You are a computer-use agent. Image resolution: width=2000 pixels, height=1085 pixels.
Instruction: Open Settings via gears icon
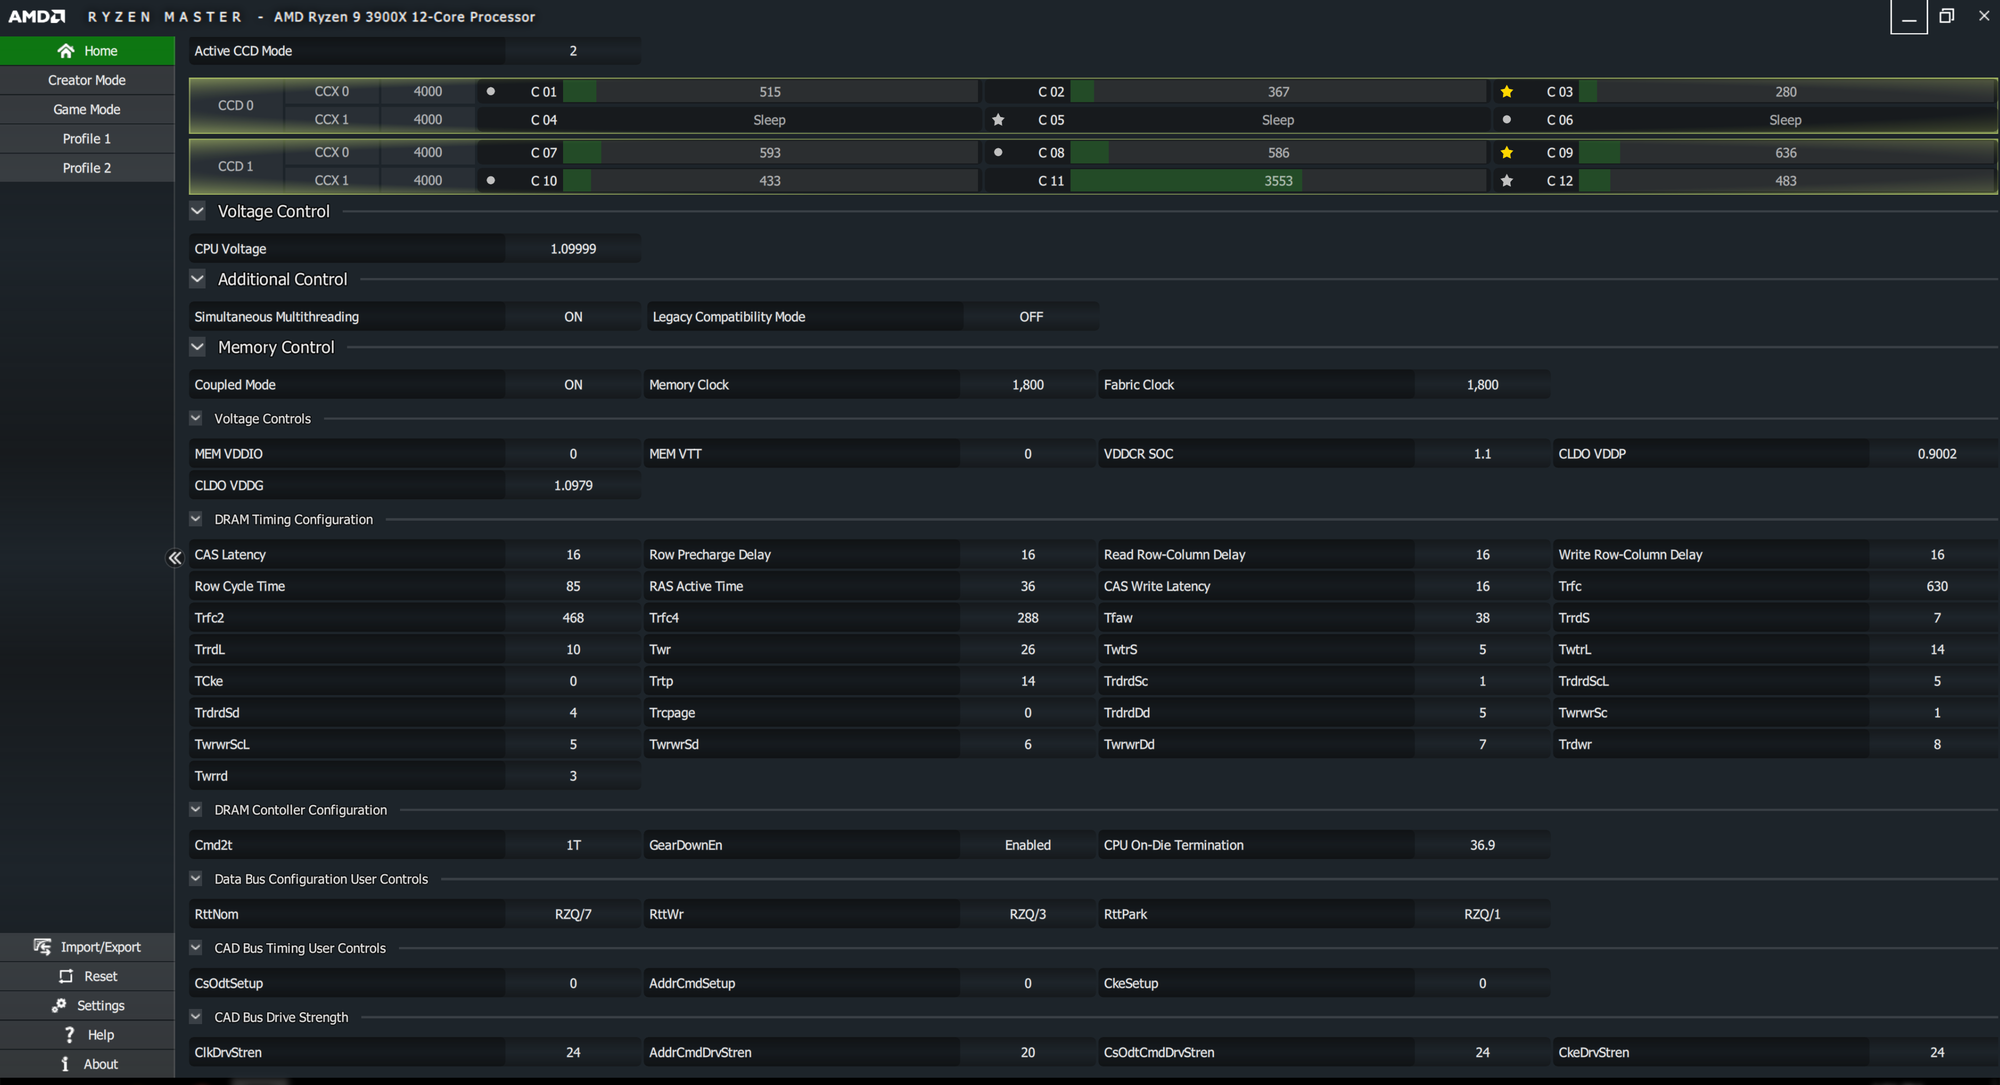click(x=59, y=1005)
